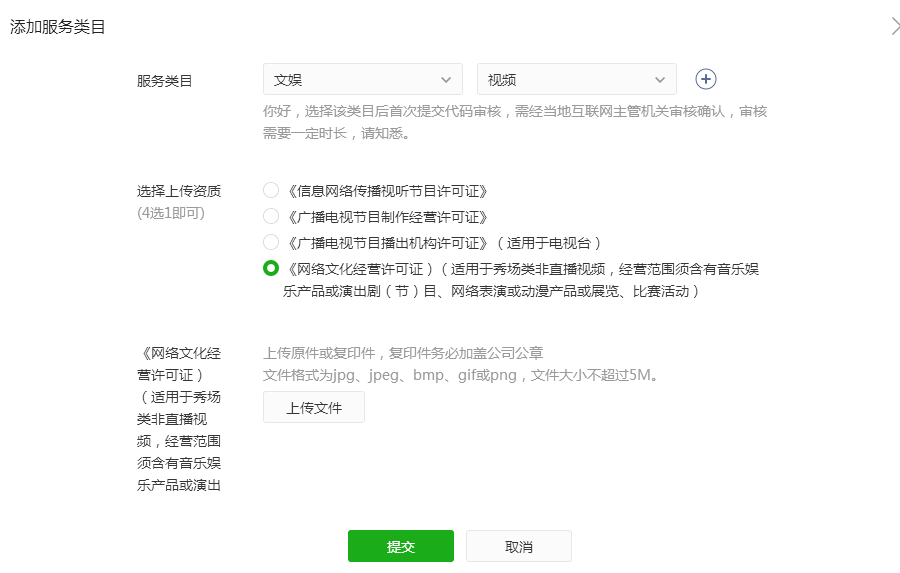Click the selected 网络文化经营许可证 green radio
900x573 pixels.
pos(271,268)
